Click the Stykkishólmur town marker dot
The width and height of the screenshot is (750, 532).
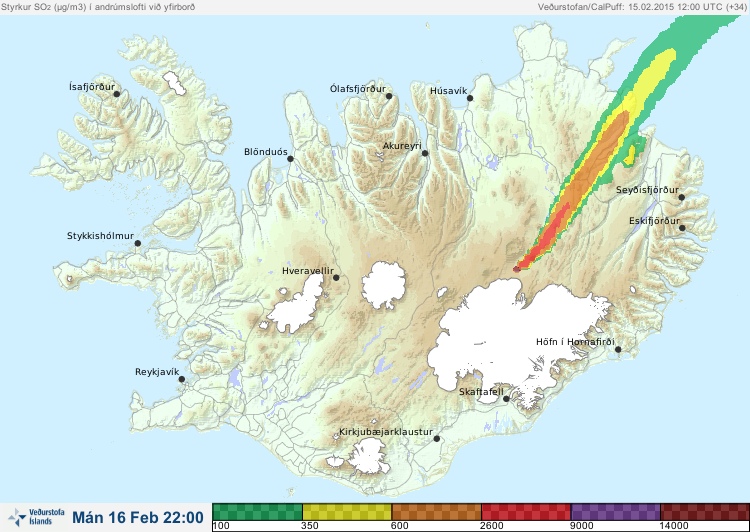coord(138,244)
